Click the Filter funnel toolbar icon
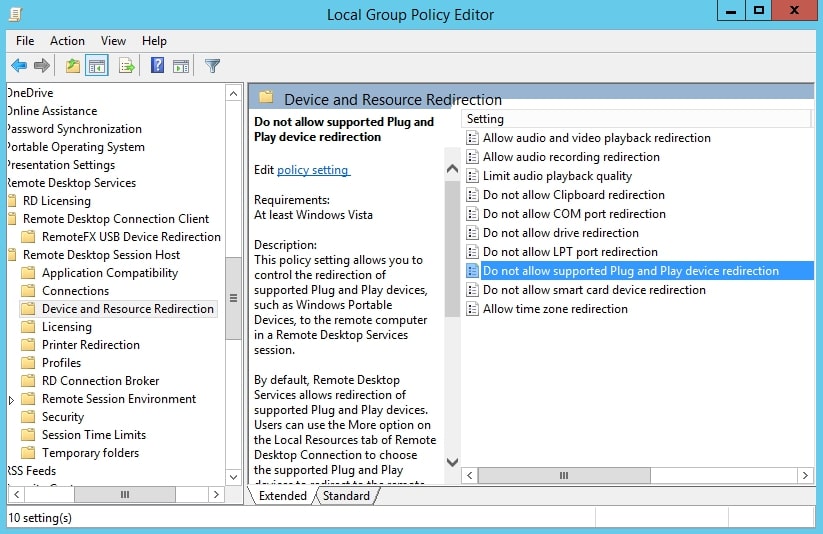 click(212, 66)
